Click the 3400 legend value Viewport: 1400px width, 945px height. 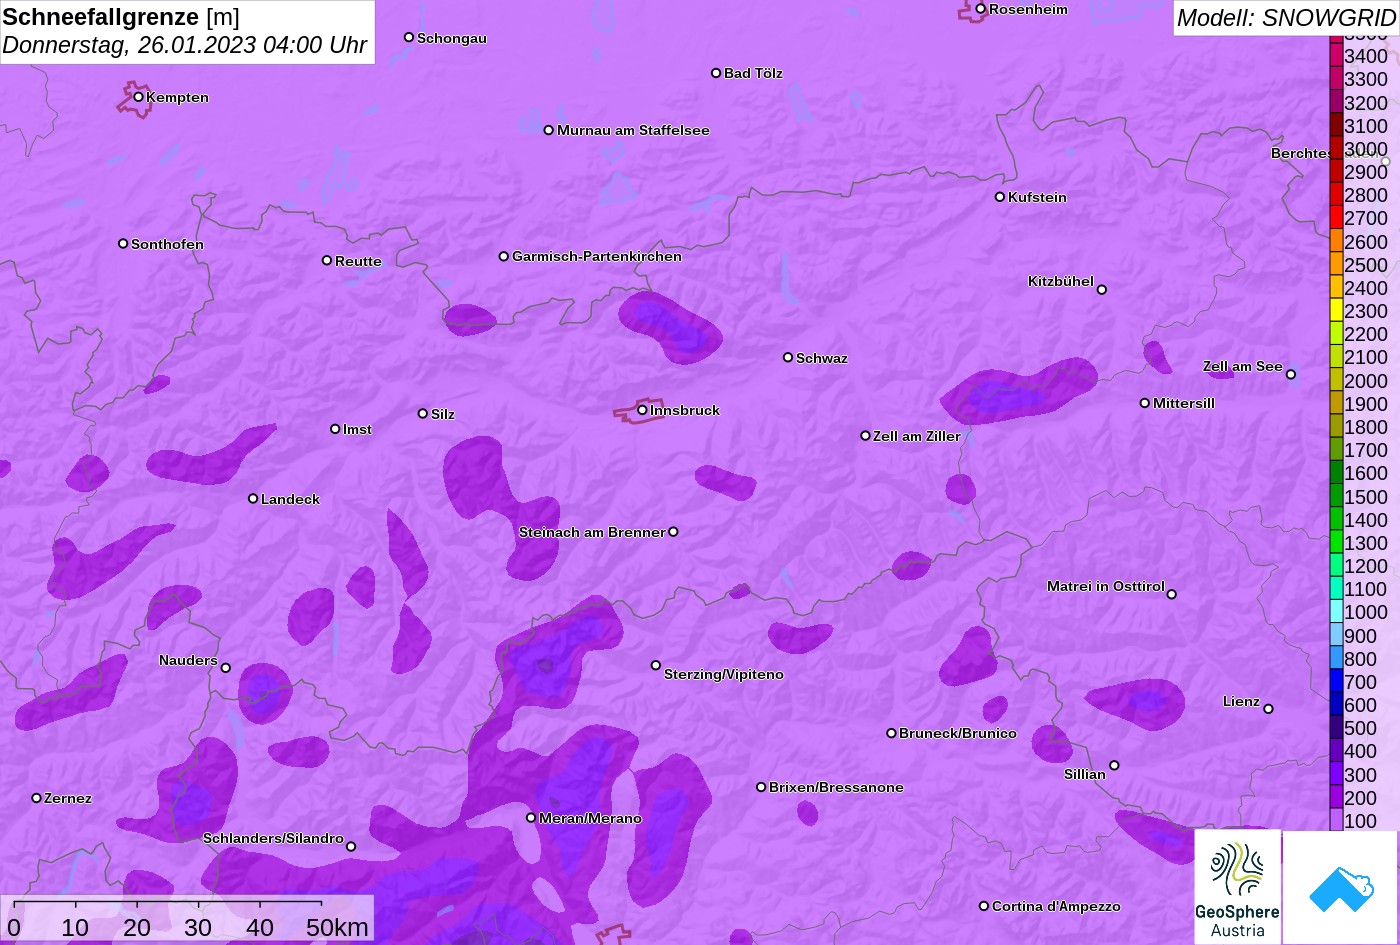(1366, 56)
